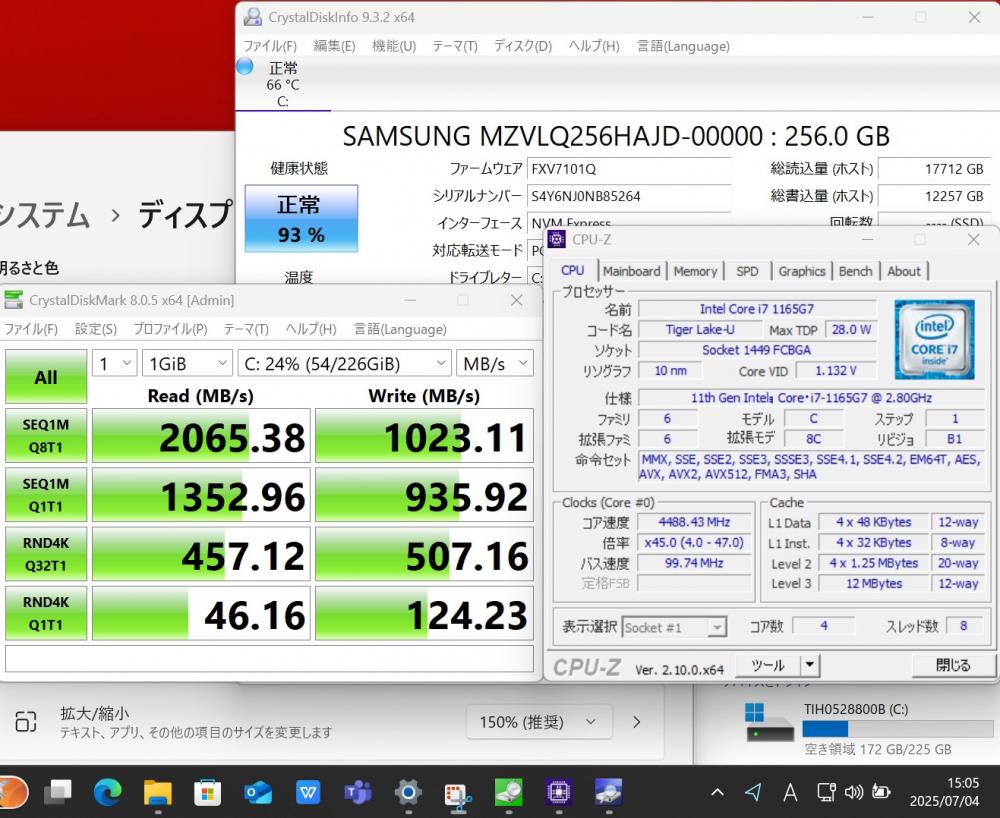
Task: Open Microsoft Teams from the taskbar
Action: point(358,792)
